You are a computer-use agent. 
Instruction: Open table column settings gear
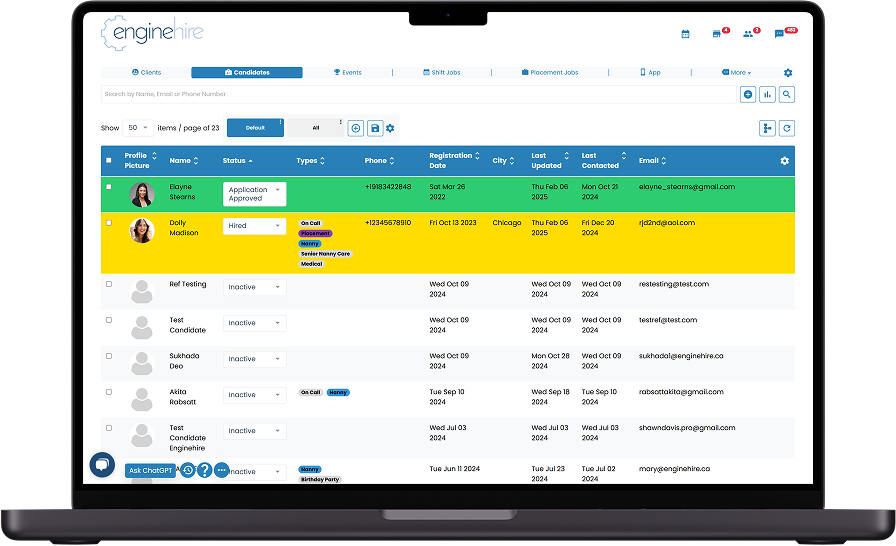tap(785, 161)
